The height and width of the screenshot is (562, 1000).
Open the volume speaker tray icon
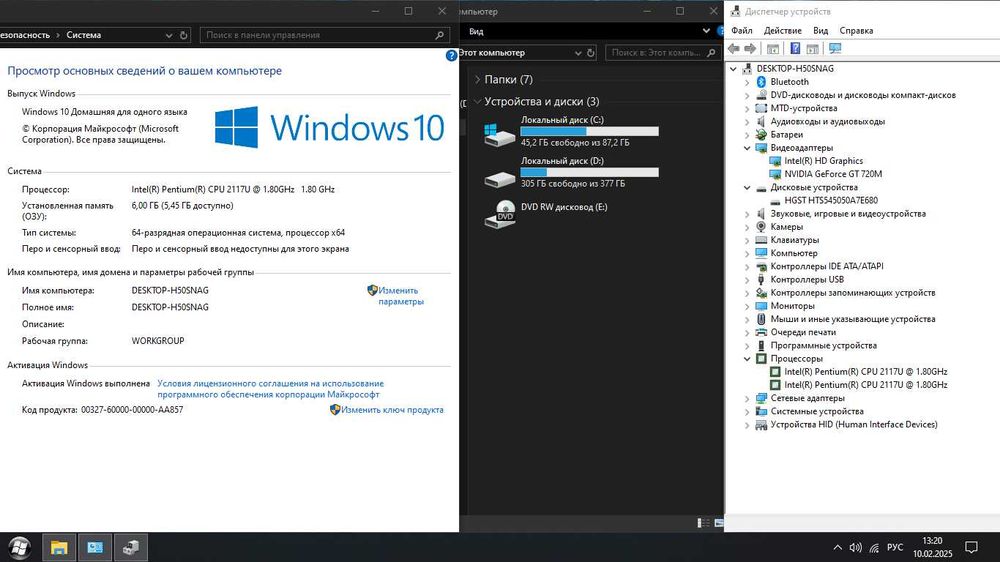(856, 547)
